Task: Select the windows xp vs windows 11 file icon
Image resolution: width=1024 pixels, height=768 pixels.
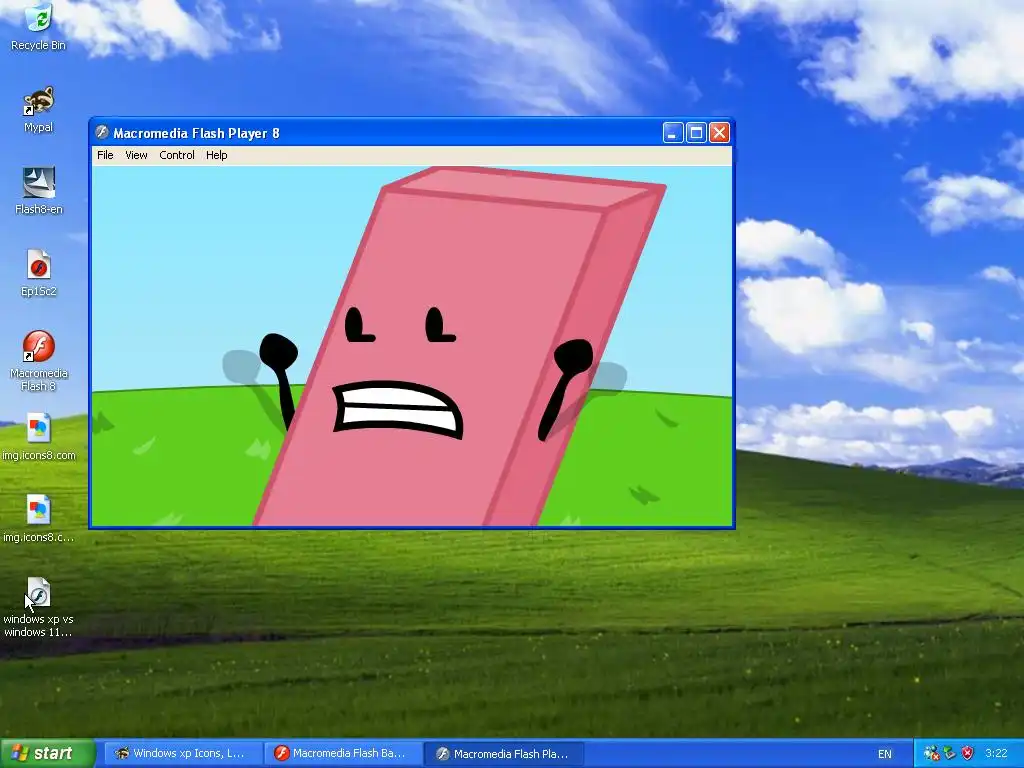Action: 39,607
